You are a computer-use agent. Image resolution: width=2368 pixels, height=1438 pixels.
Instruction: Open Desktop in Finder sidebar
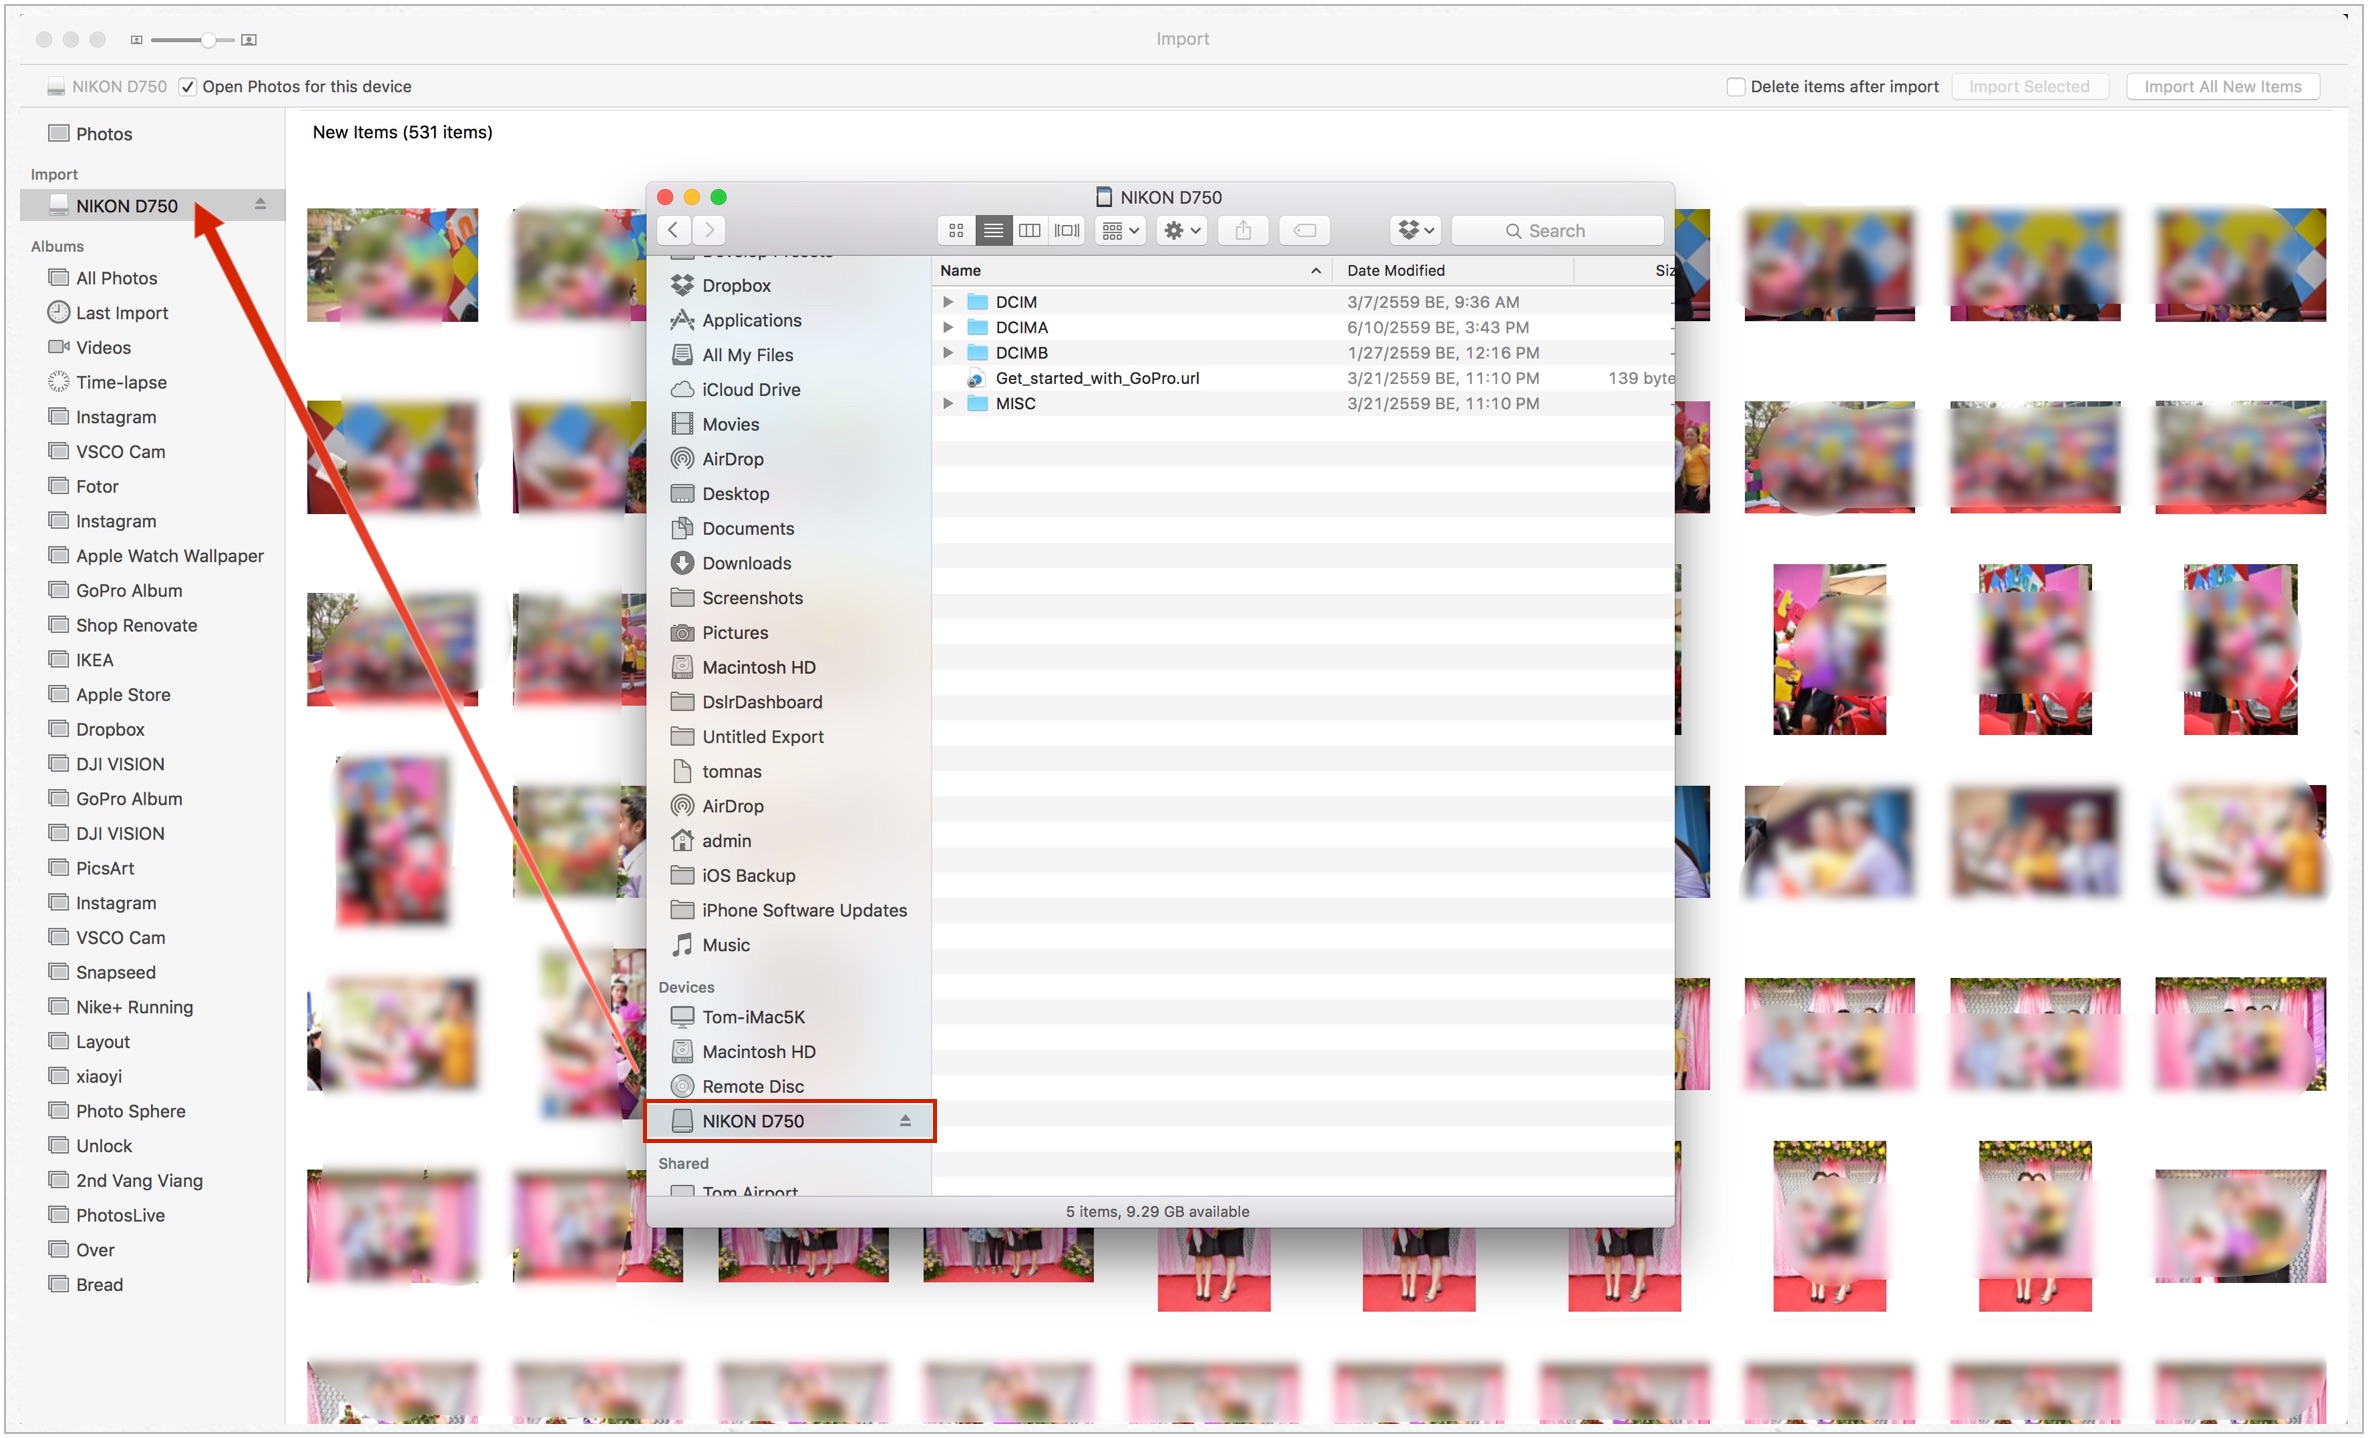pyautogui.click(x=735, y=493)
